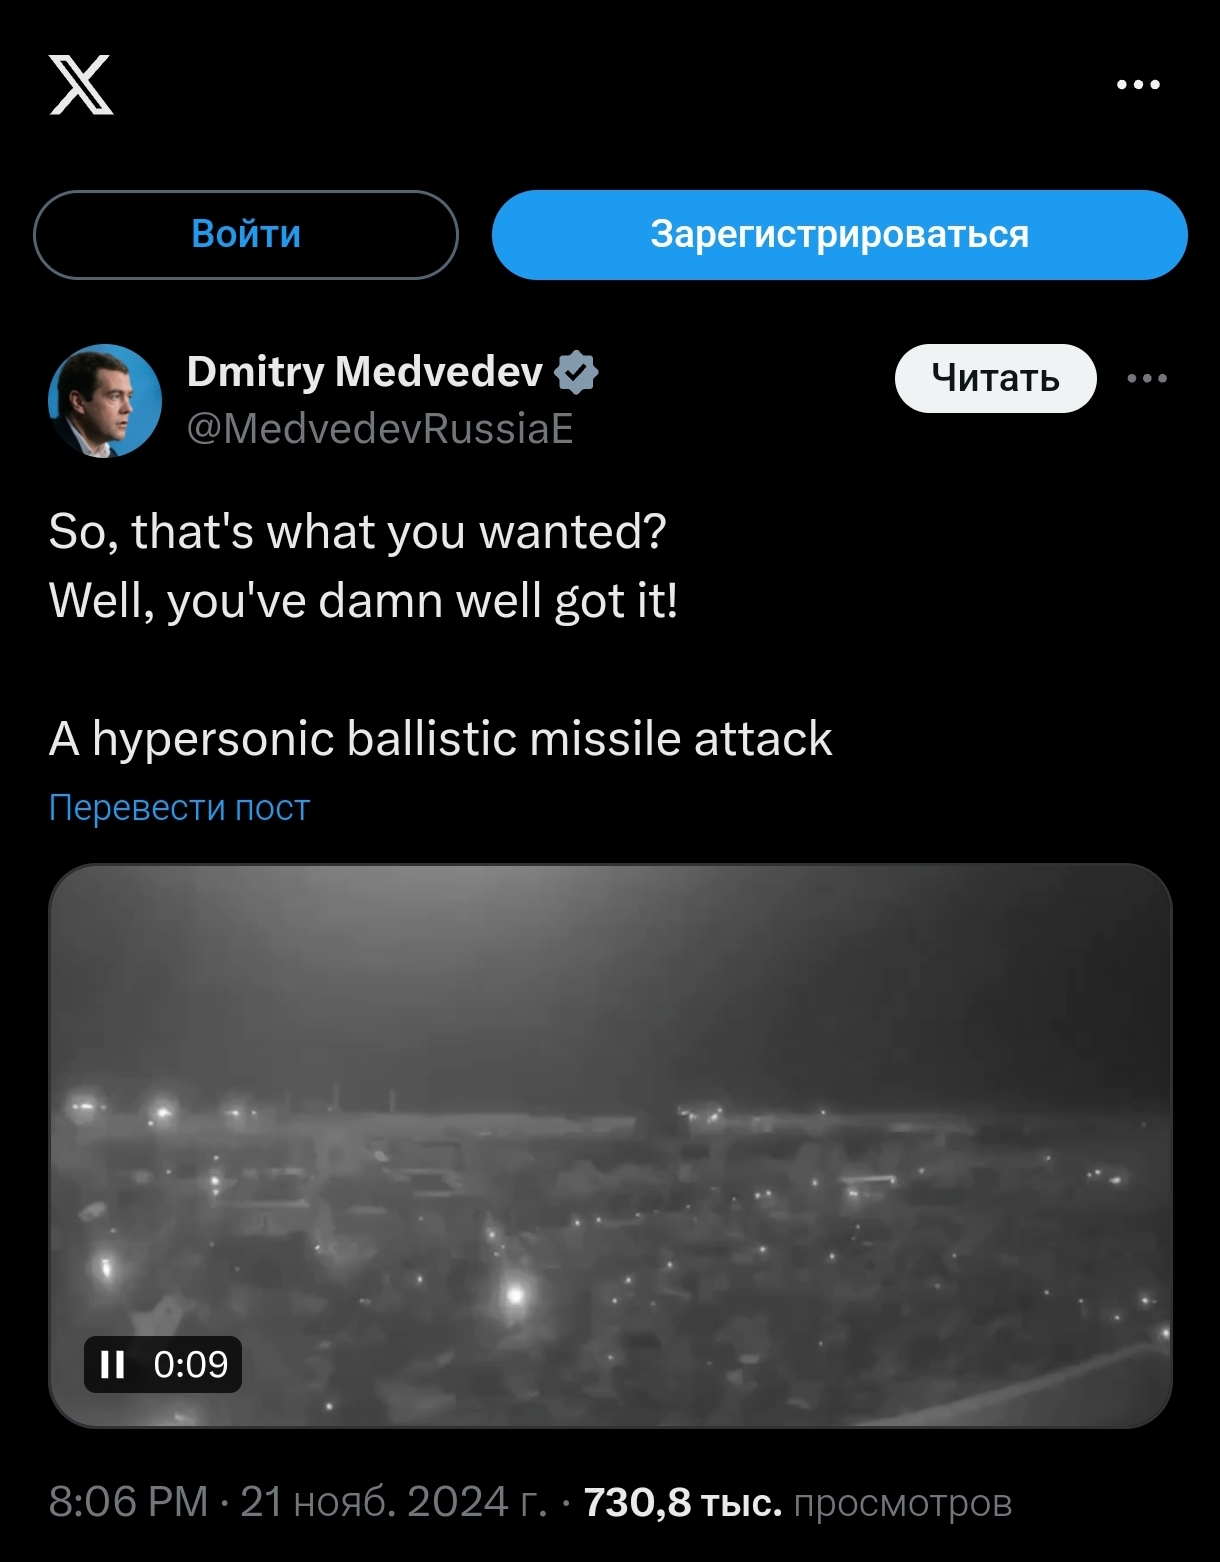Click the X logo
1220x1562 pixels.
click(x=81, y=85)
